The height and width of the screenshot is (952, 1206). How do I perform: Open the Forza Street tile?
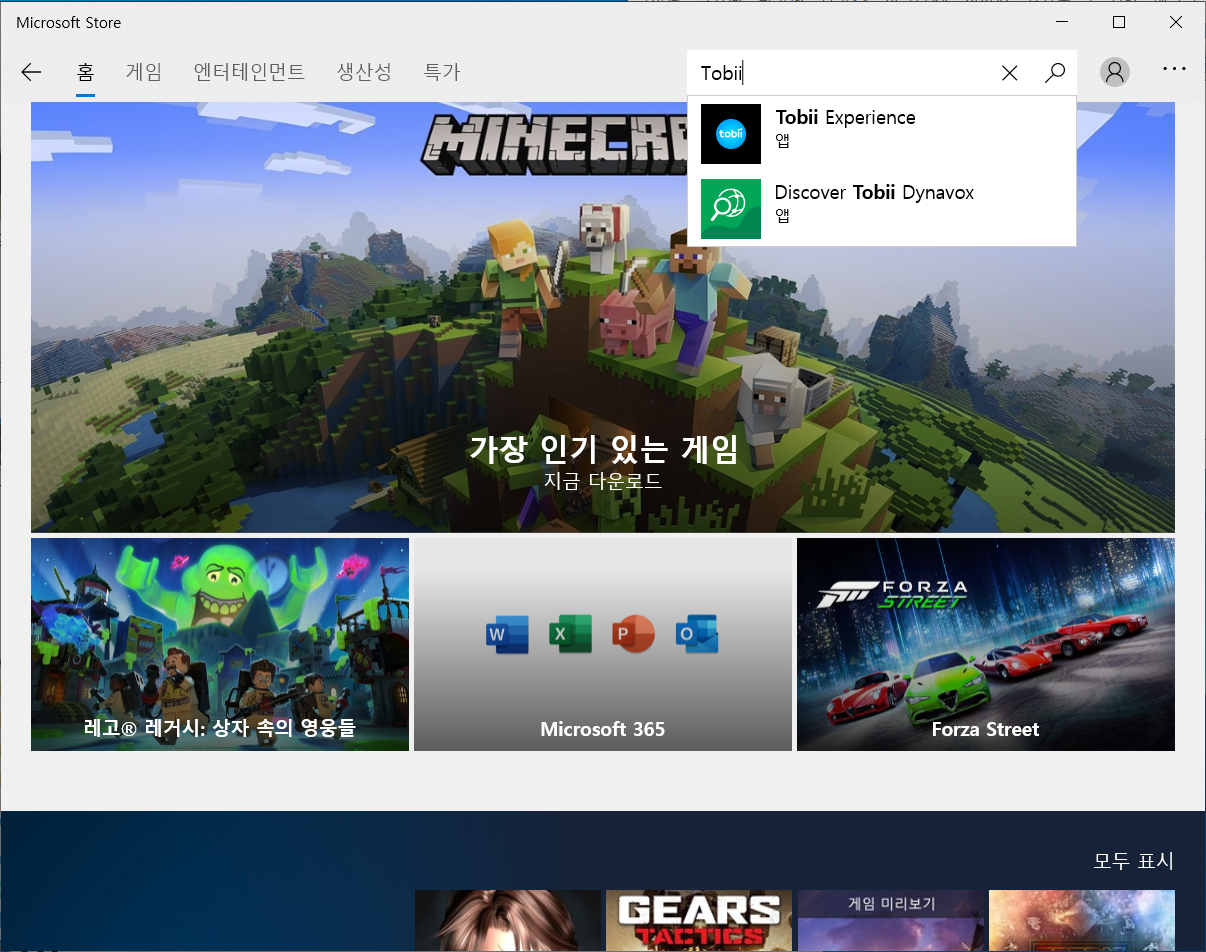986,644
